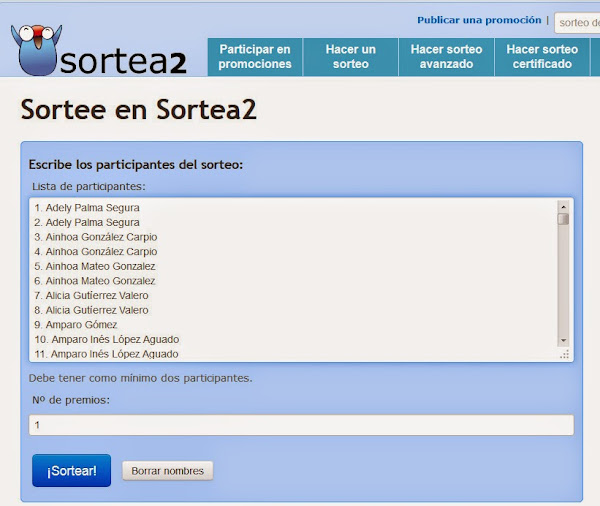Click line '2. Adely Palma Segura'
The height and width of the screenshot is (506, 600).
click(87, 222)
